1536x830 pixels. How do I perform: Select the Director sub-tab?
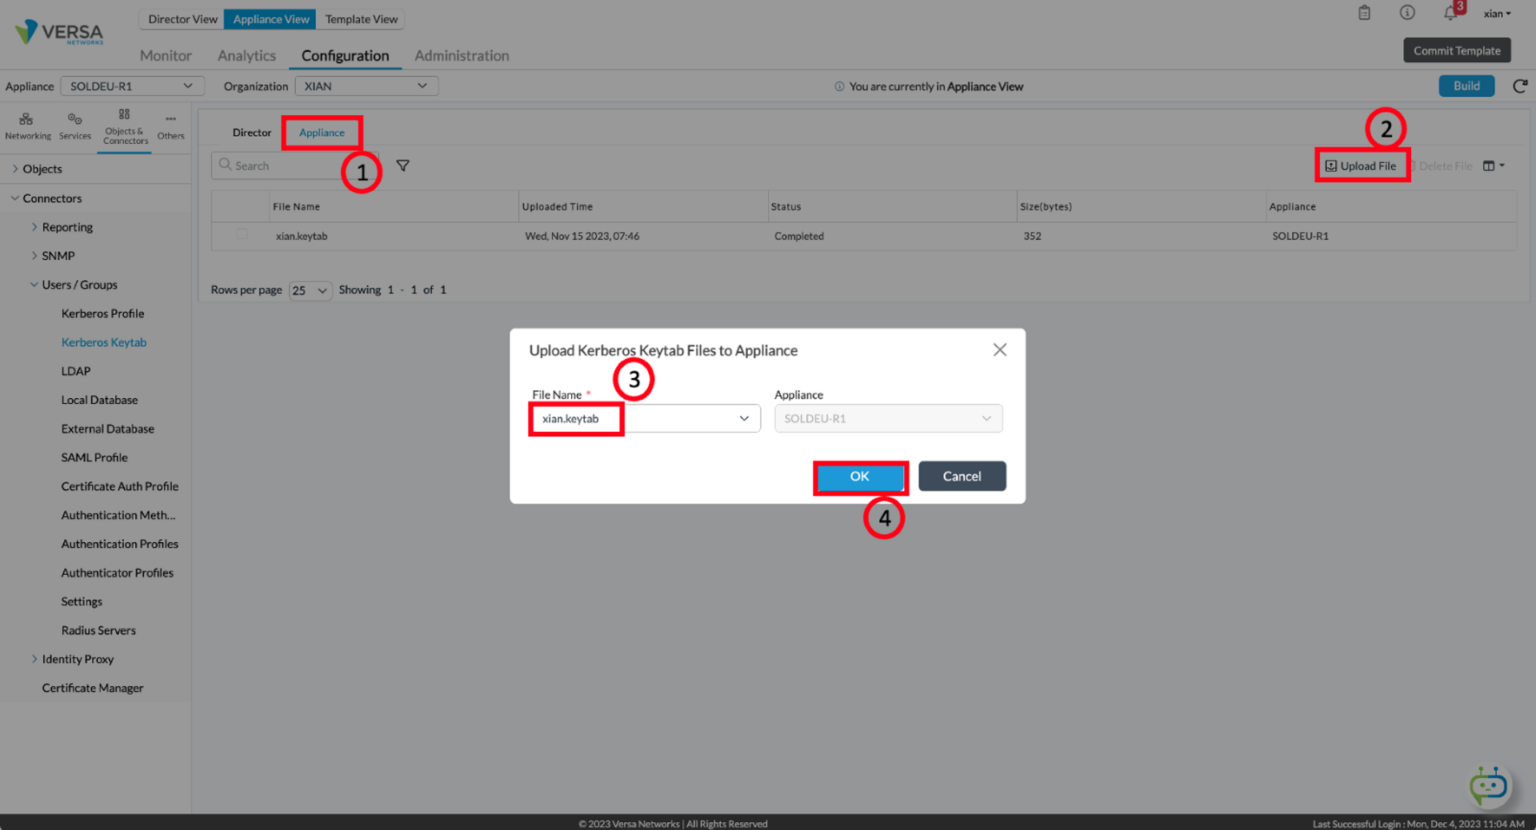(252, 132)
